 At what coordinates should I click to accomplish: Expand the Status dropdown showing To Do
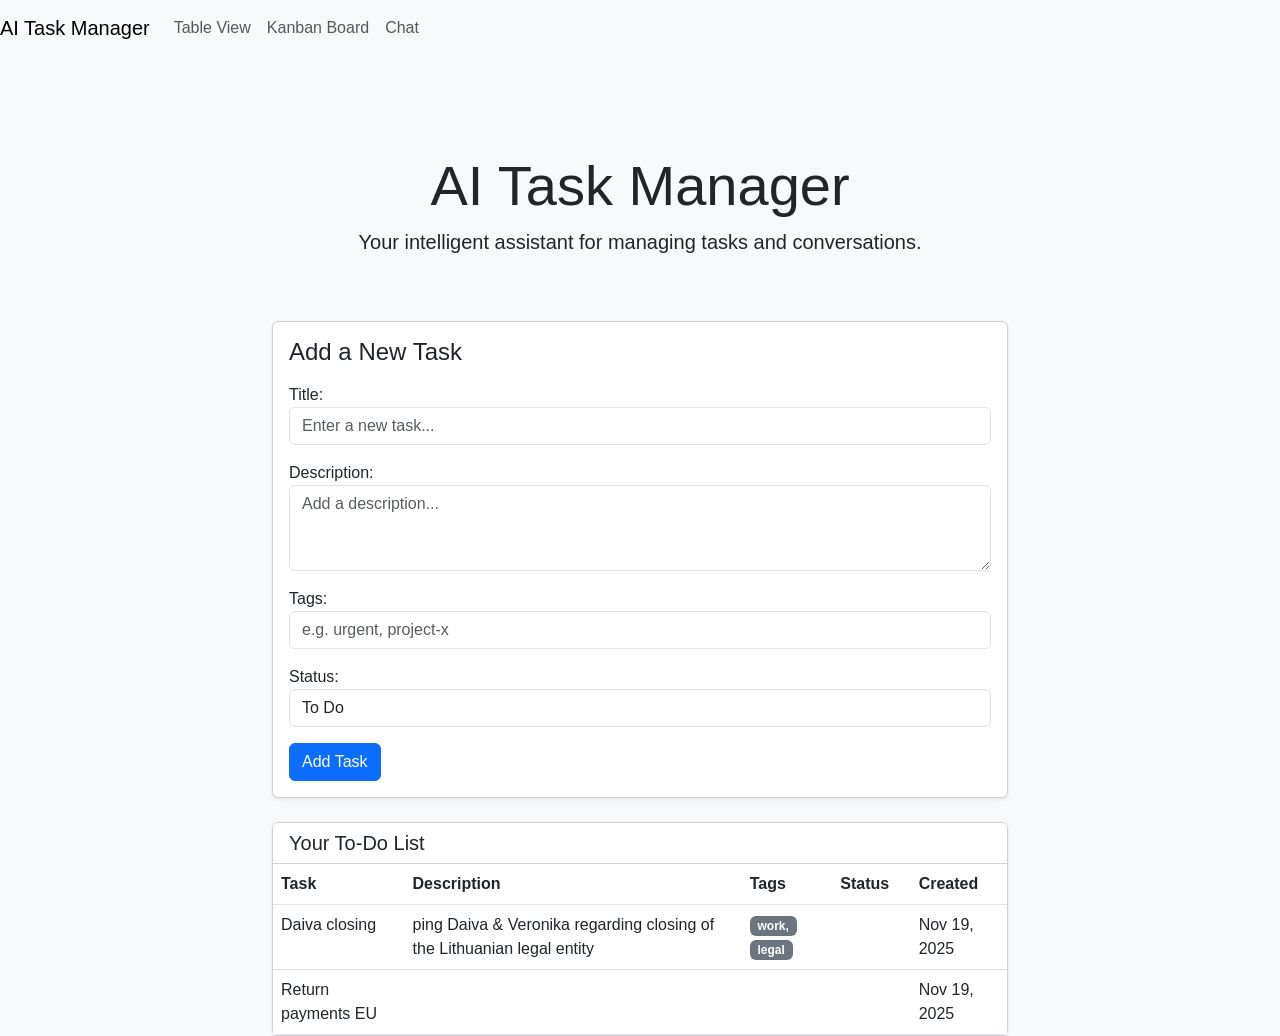coord(639,708)
